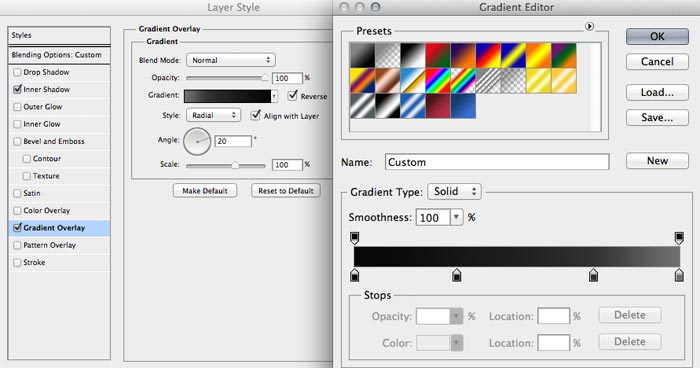This screenshot has height=368, width=700.
Task: Open the Smoothness value dropdown arrow
Action: tap(456, 217)
